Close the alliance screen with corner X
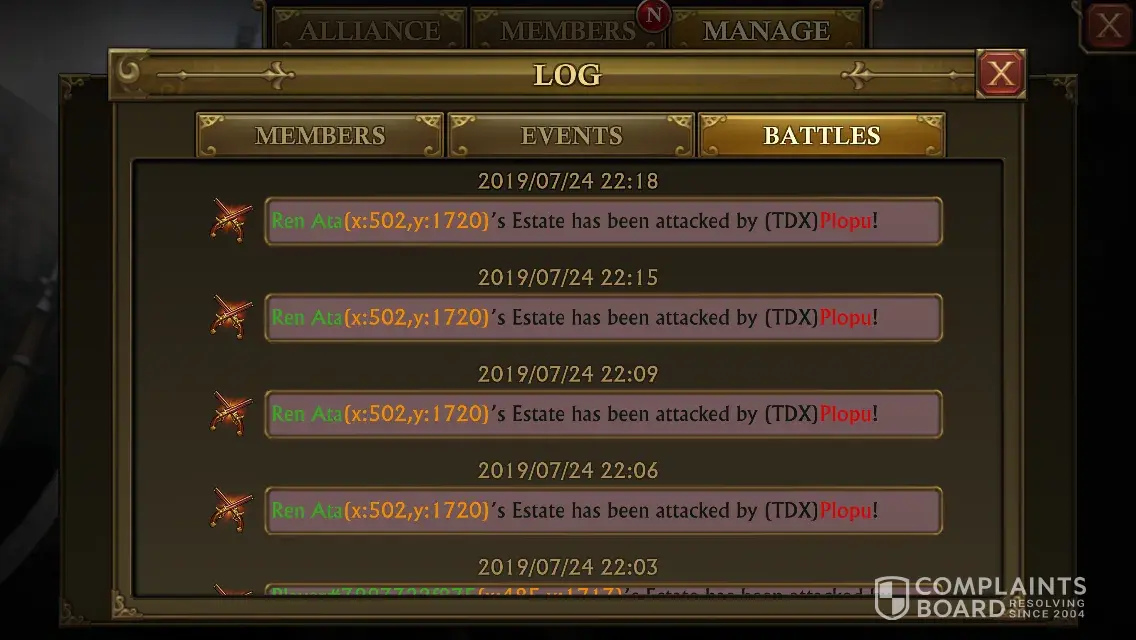 pos(1108,26)
